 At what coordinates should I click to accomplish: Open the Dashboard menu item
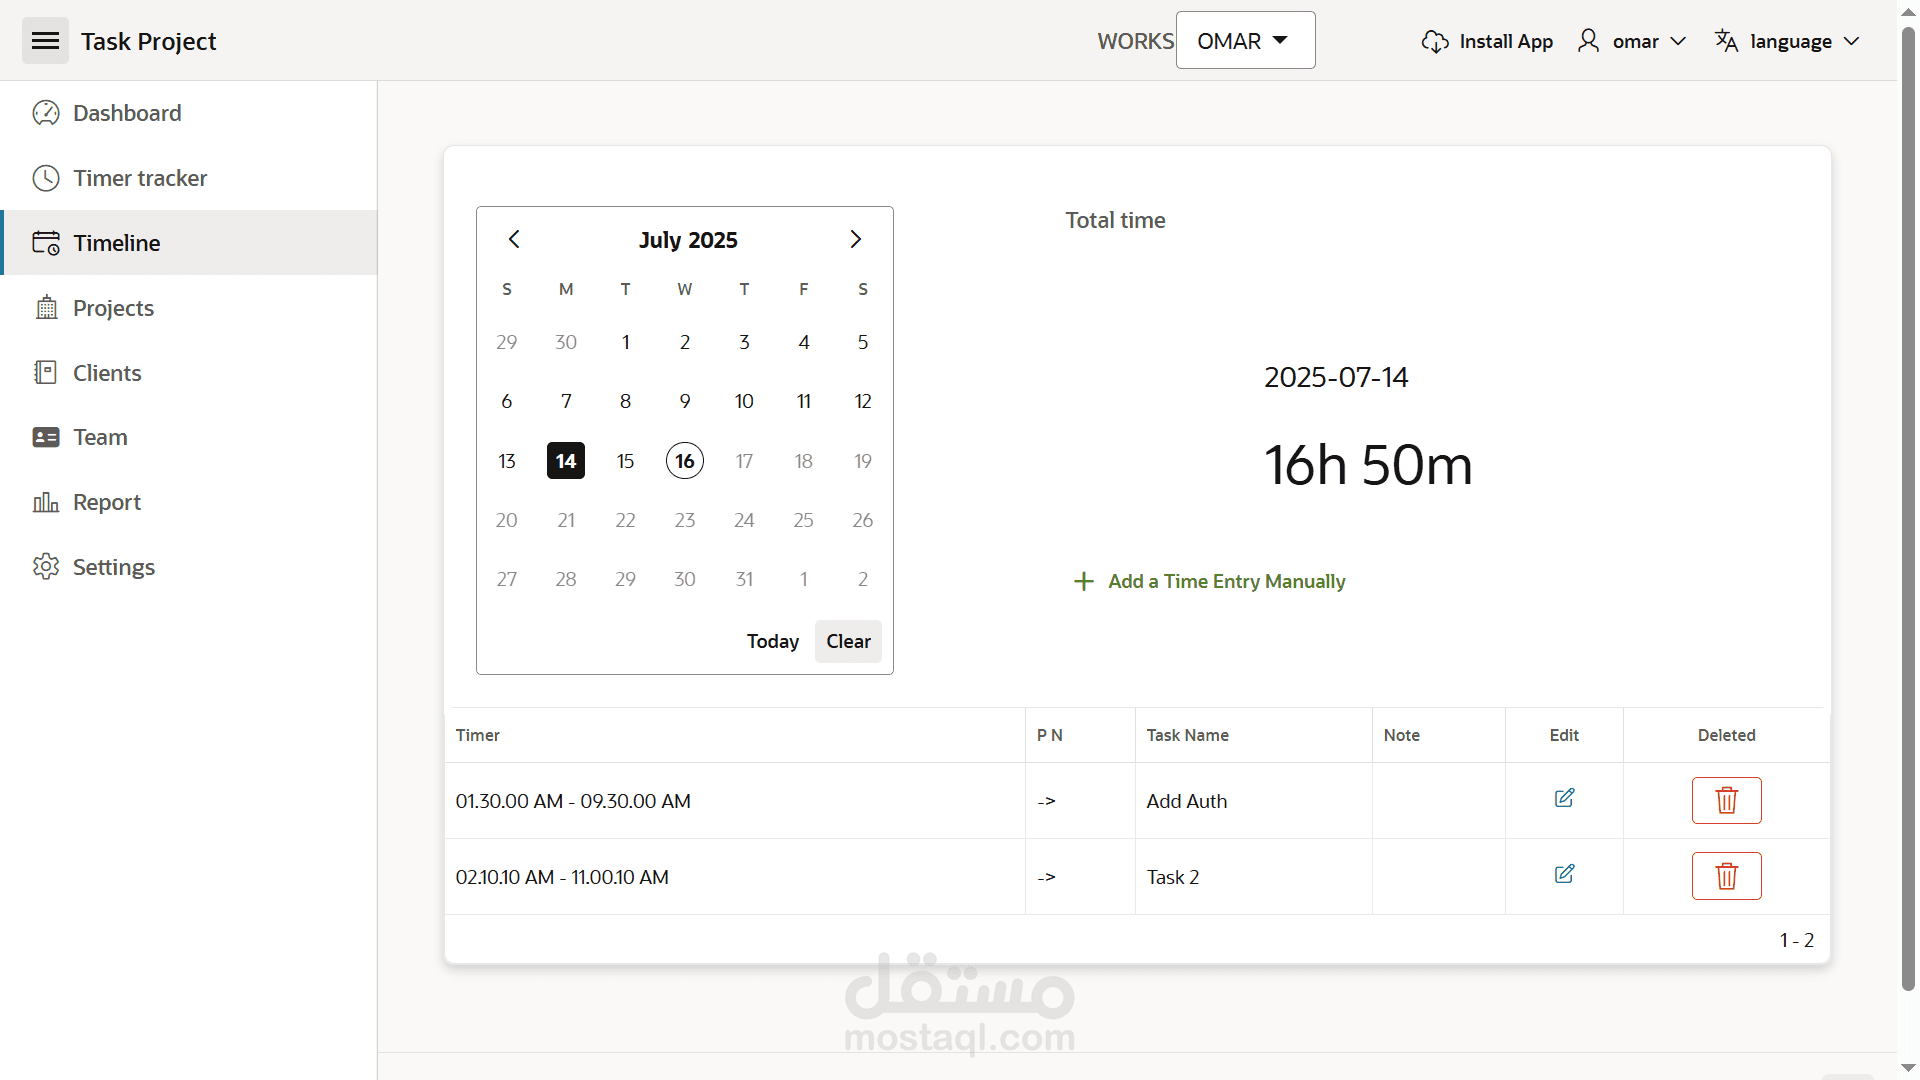point(189,113)
